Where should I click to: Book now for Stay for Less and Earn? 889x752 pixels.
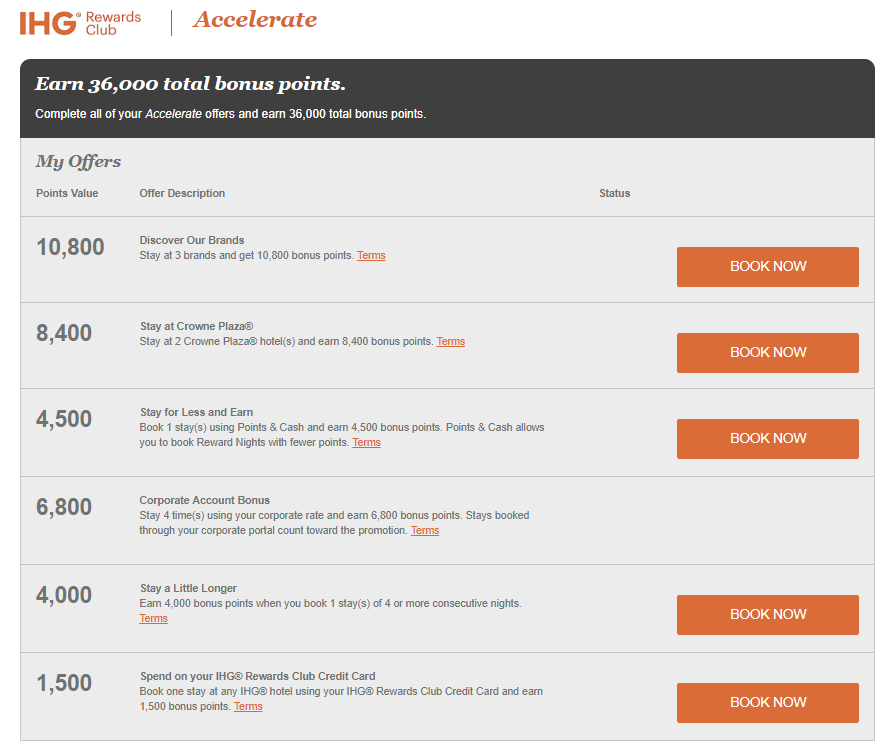click(x=768, y=439)
